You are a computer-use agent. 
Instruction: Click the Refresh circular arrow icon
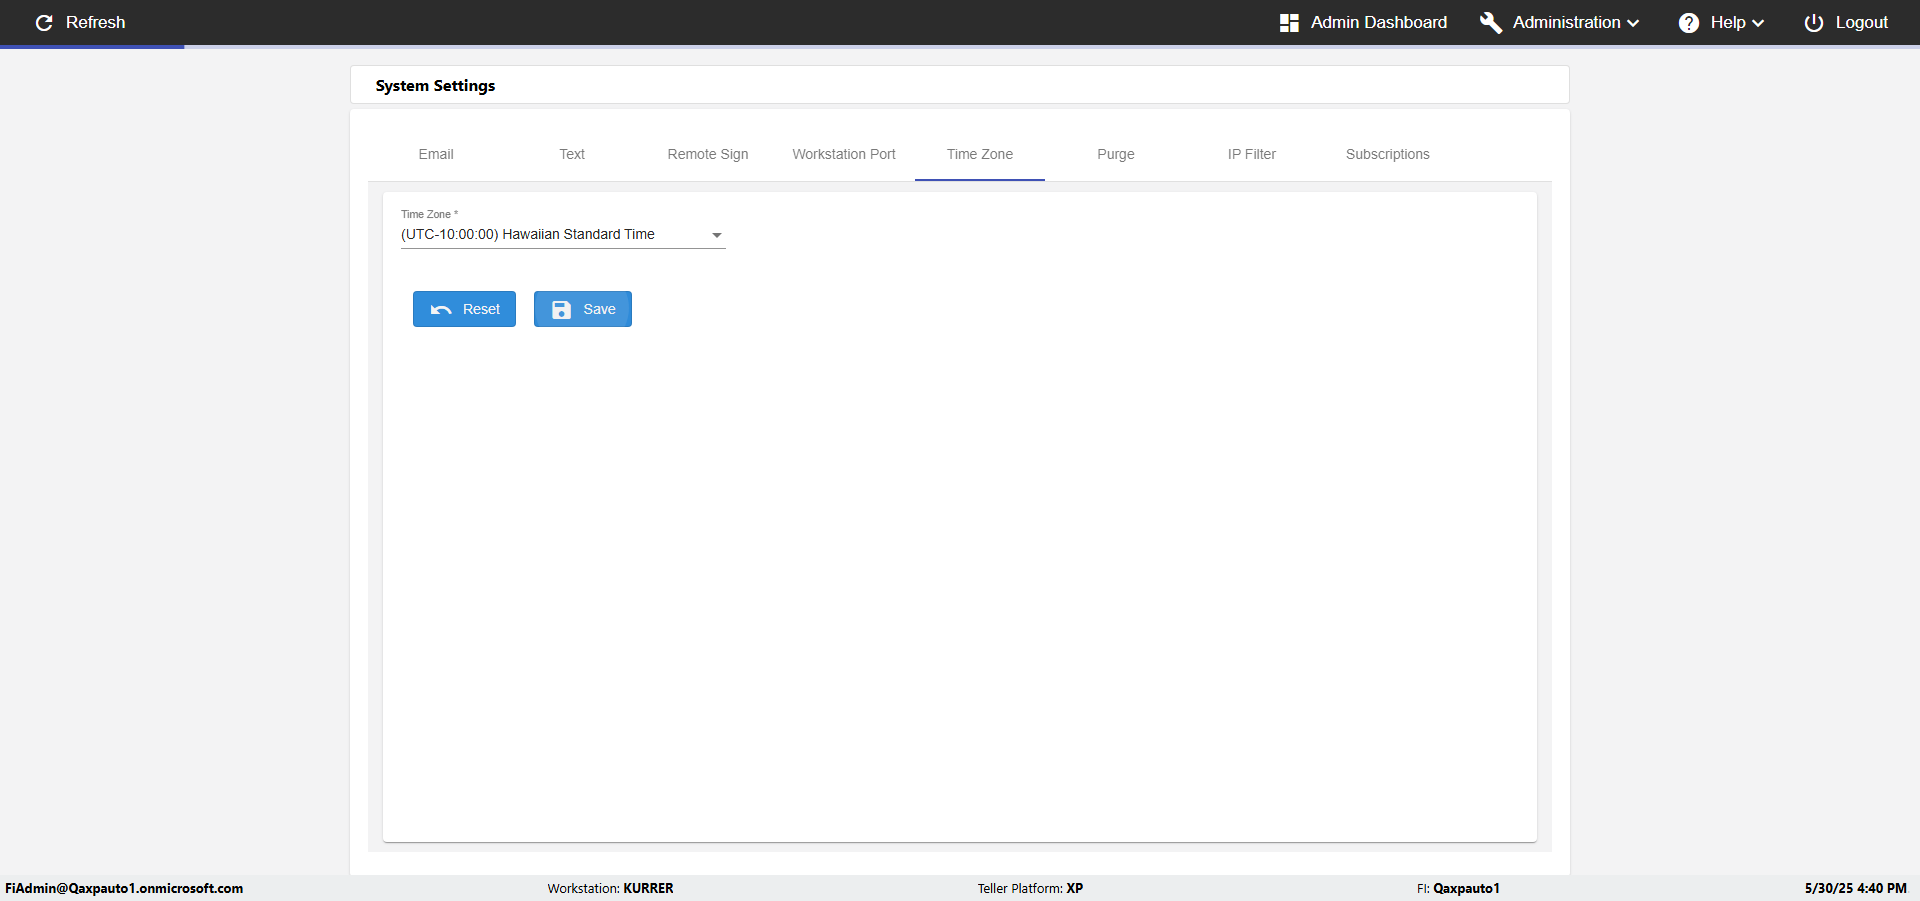44,22
